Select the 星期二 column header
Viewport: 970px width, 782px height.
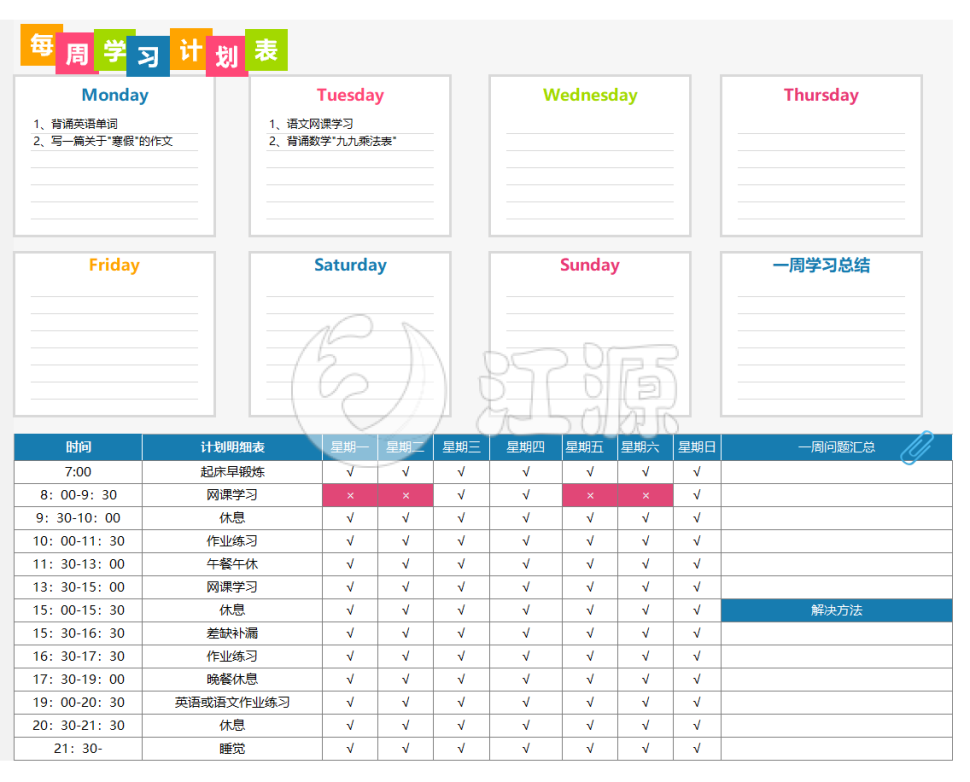(x=405, y=447)
